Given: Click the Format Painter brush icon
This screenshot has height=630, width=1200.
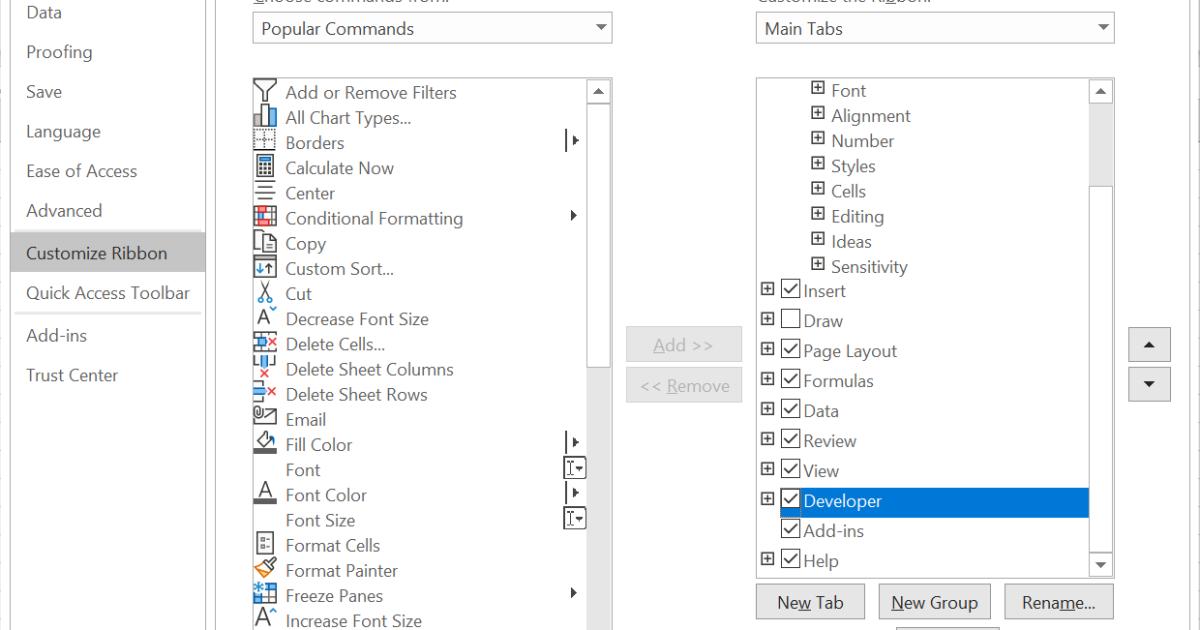Looking at the screenshot, I should point(265,570).
